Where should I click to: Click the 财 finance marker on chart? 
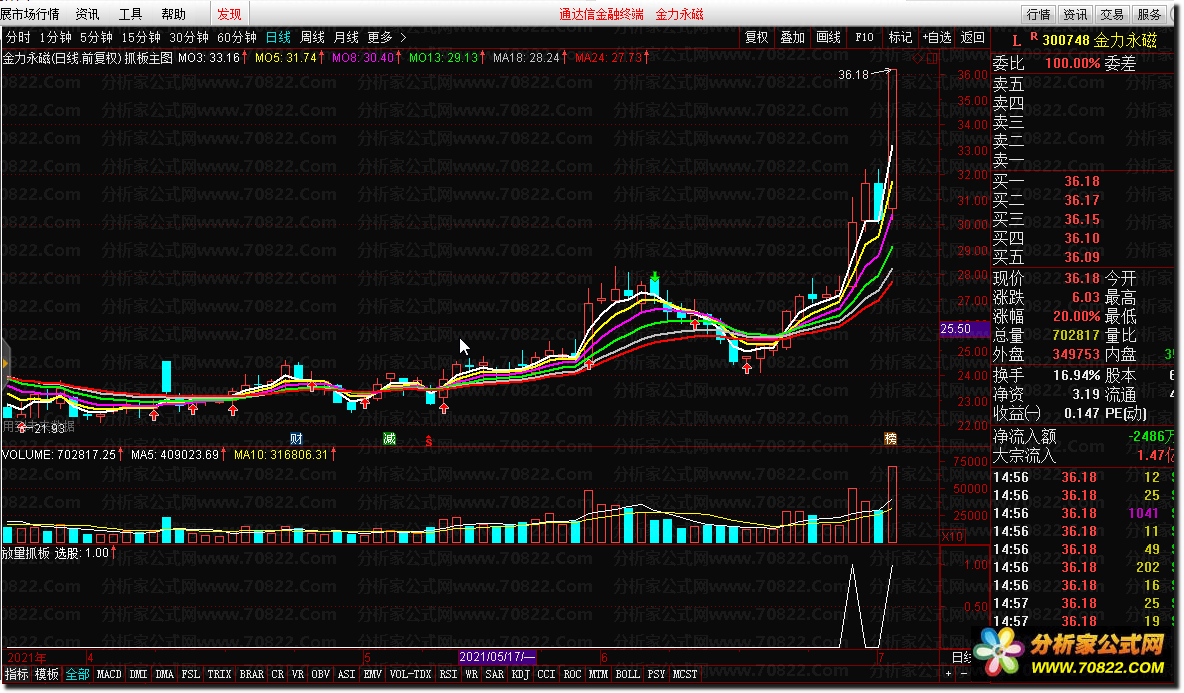pyautogui.click(x=296, y=439)
